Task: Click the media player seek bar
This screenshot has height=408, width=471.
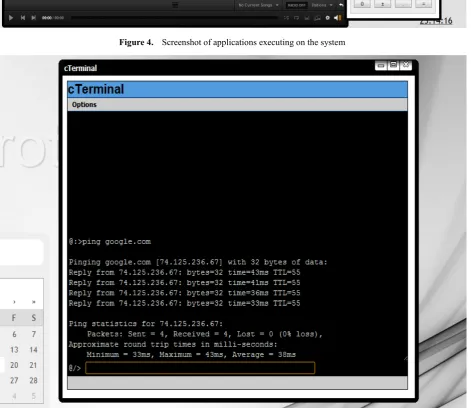Action: pos(174,18)
